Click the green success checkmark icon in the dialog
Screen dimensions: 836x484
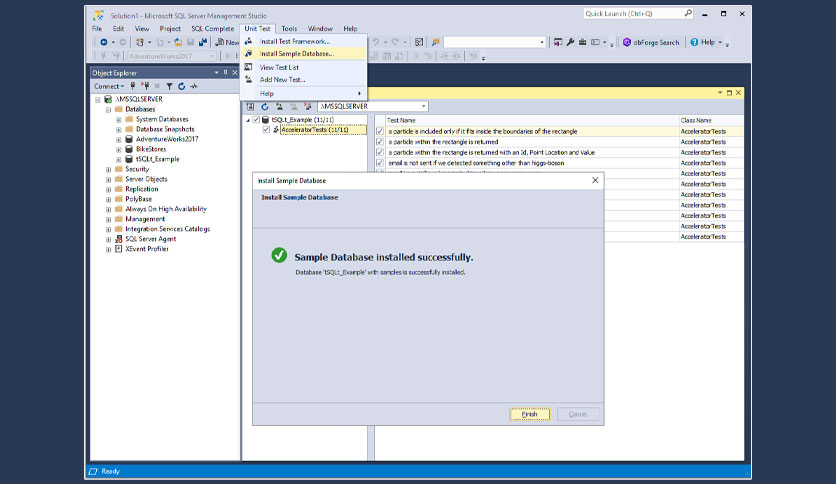[x=279, y=255]
